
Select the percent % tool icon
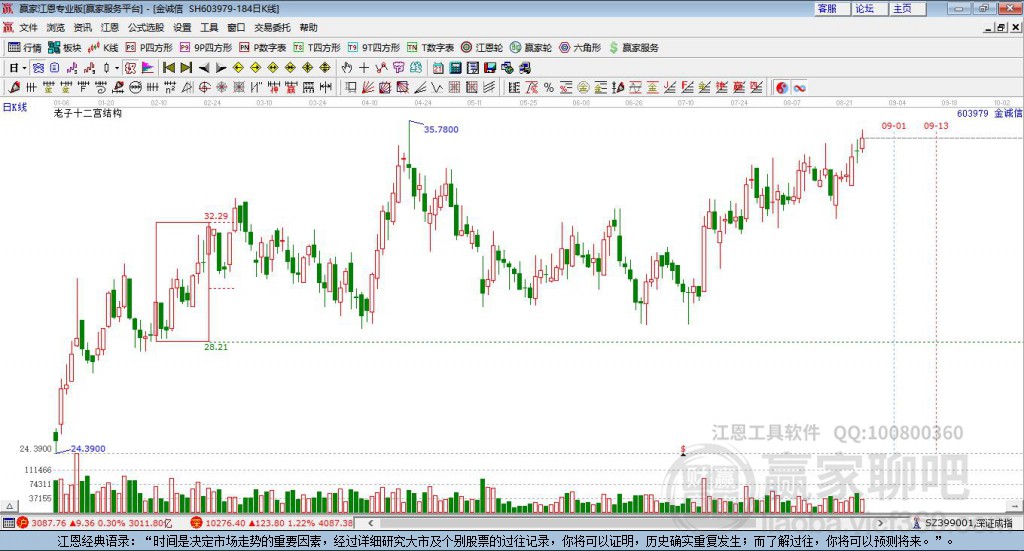coord(549,87)
